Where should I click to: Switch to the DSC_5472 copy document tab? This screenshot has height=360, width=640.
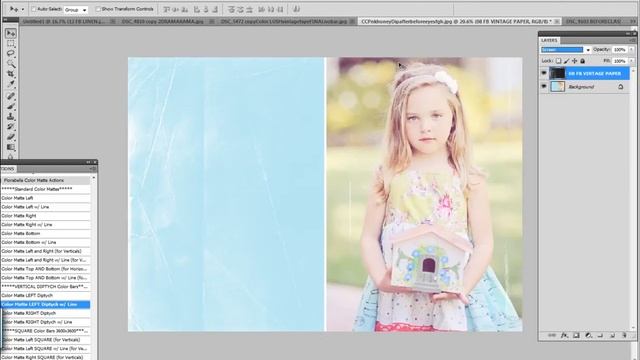coord(284,21)
